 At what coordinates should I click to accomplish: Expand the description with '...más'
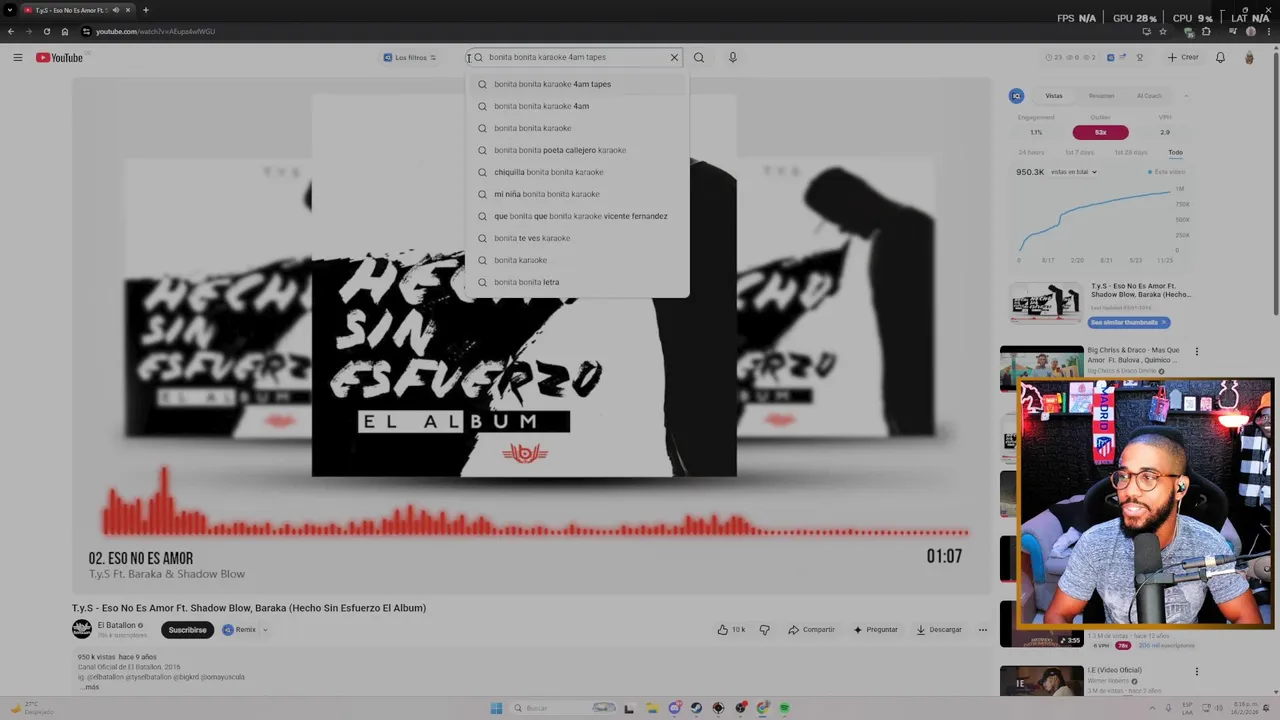pyautogui.click(x=89, y=687)
